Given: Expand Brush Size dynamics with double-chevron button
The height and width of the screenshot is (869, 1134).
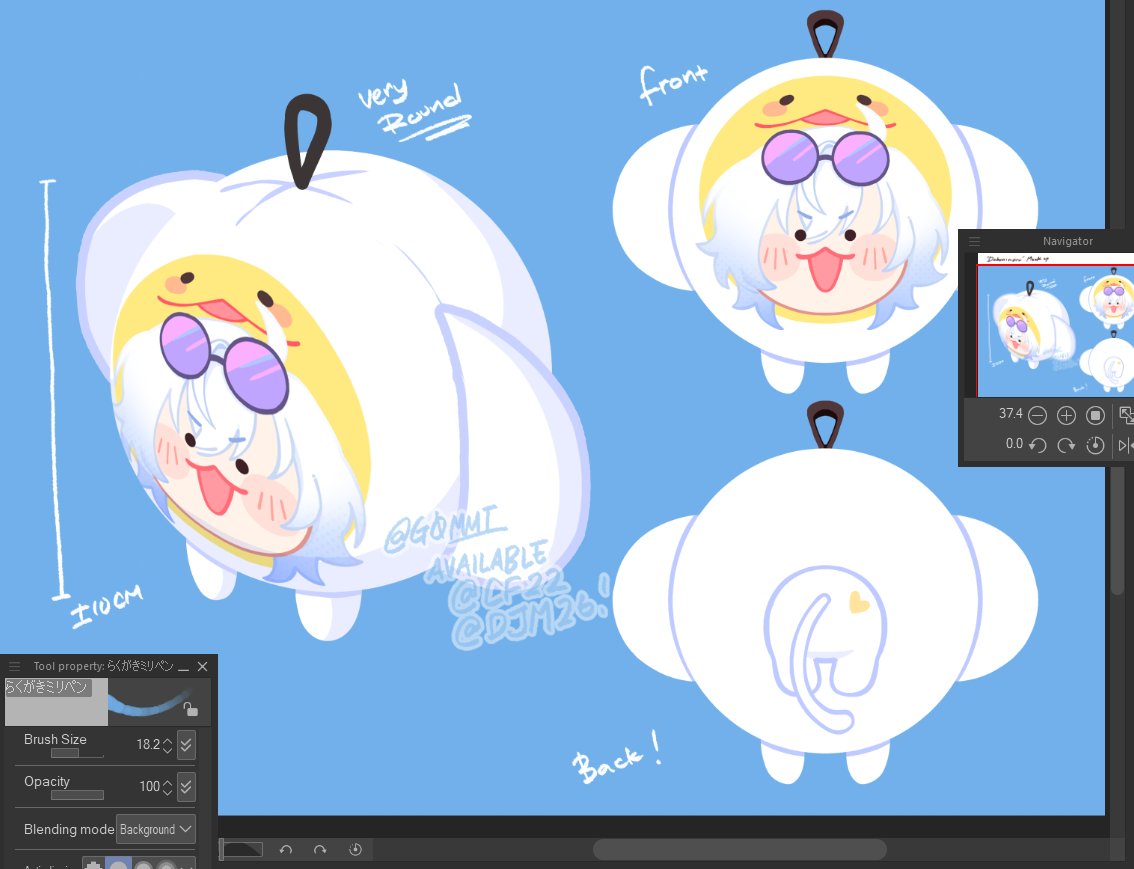Looking at the screenshot, I should click(186, 745).
